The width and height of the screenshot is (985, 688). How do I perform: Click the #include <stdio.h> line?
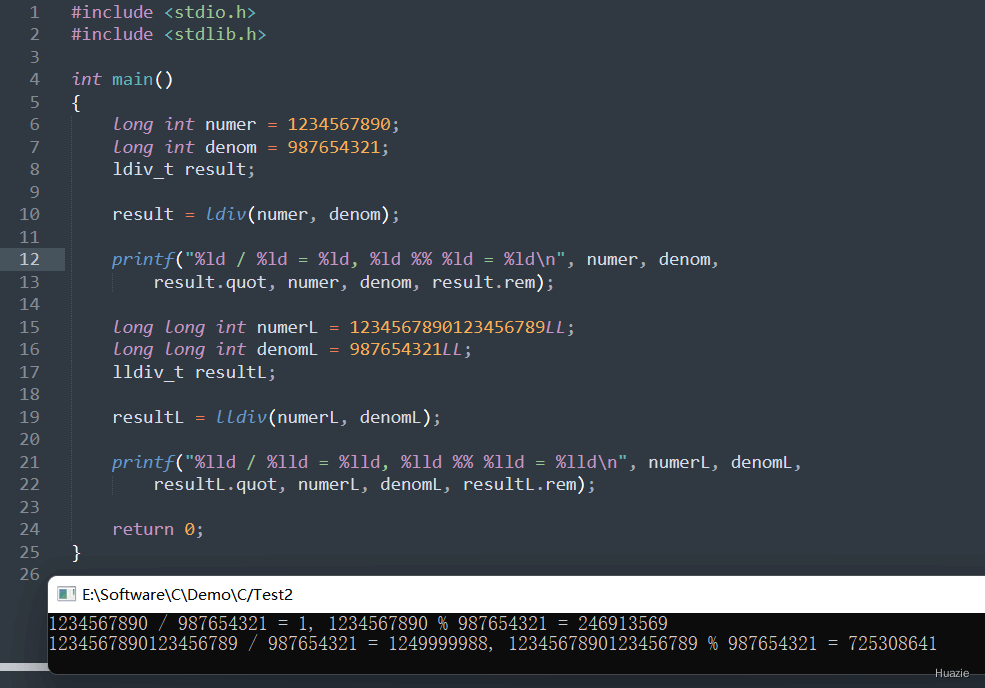point(163,13)
